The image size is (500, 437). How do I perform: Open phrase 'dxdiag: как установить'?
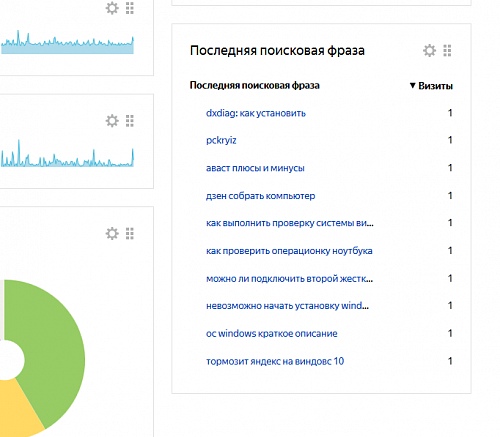point(256,113)
